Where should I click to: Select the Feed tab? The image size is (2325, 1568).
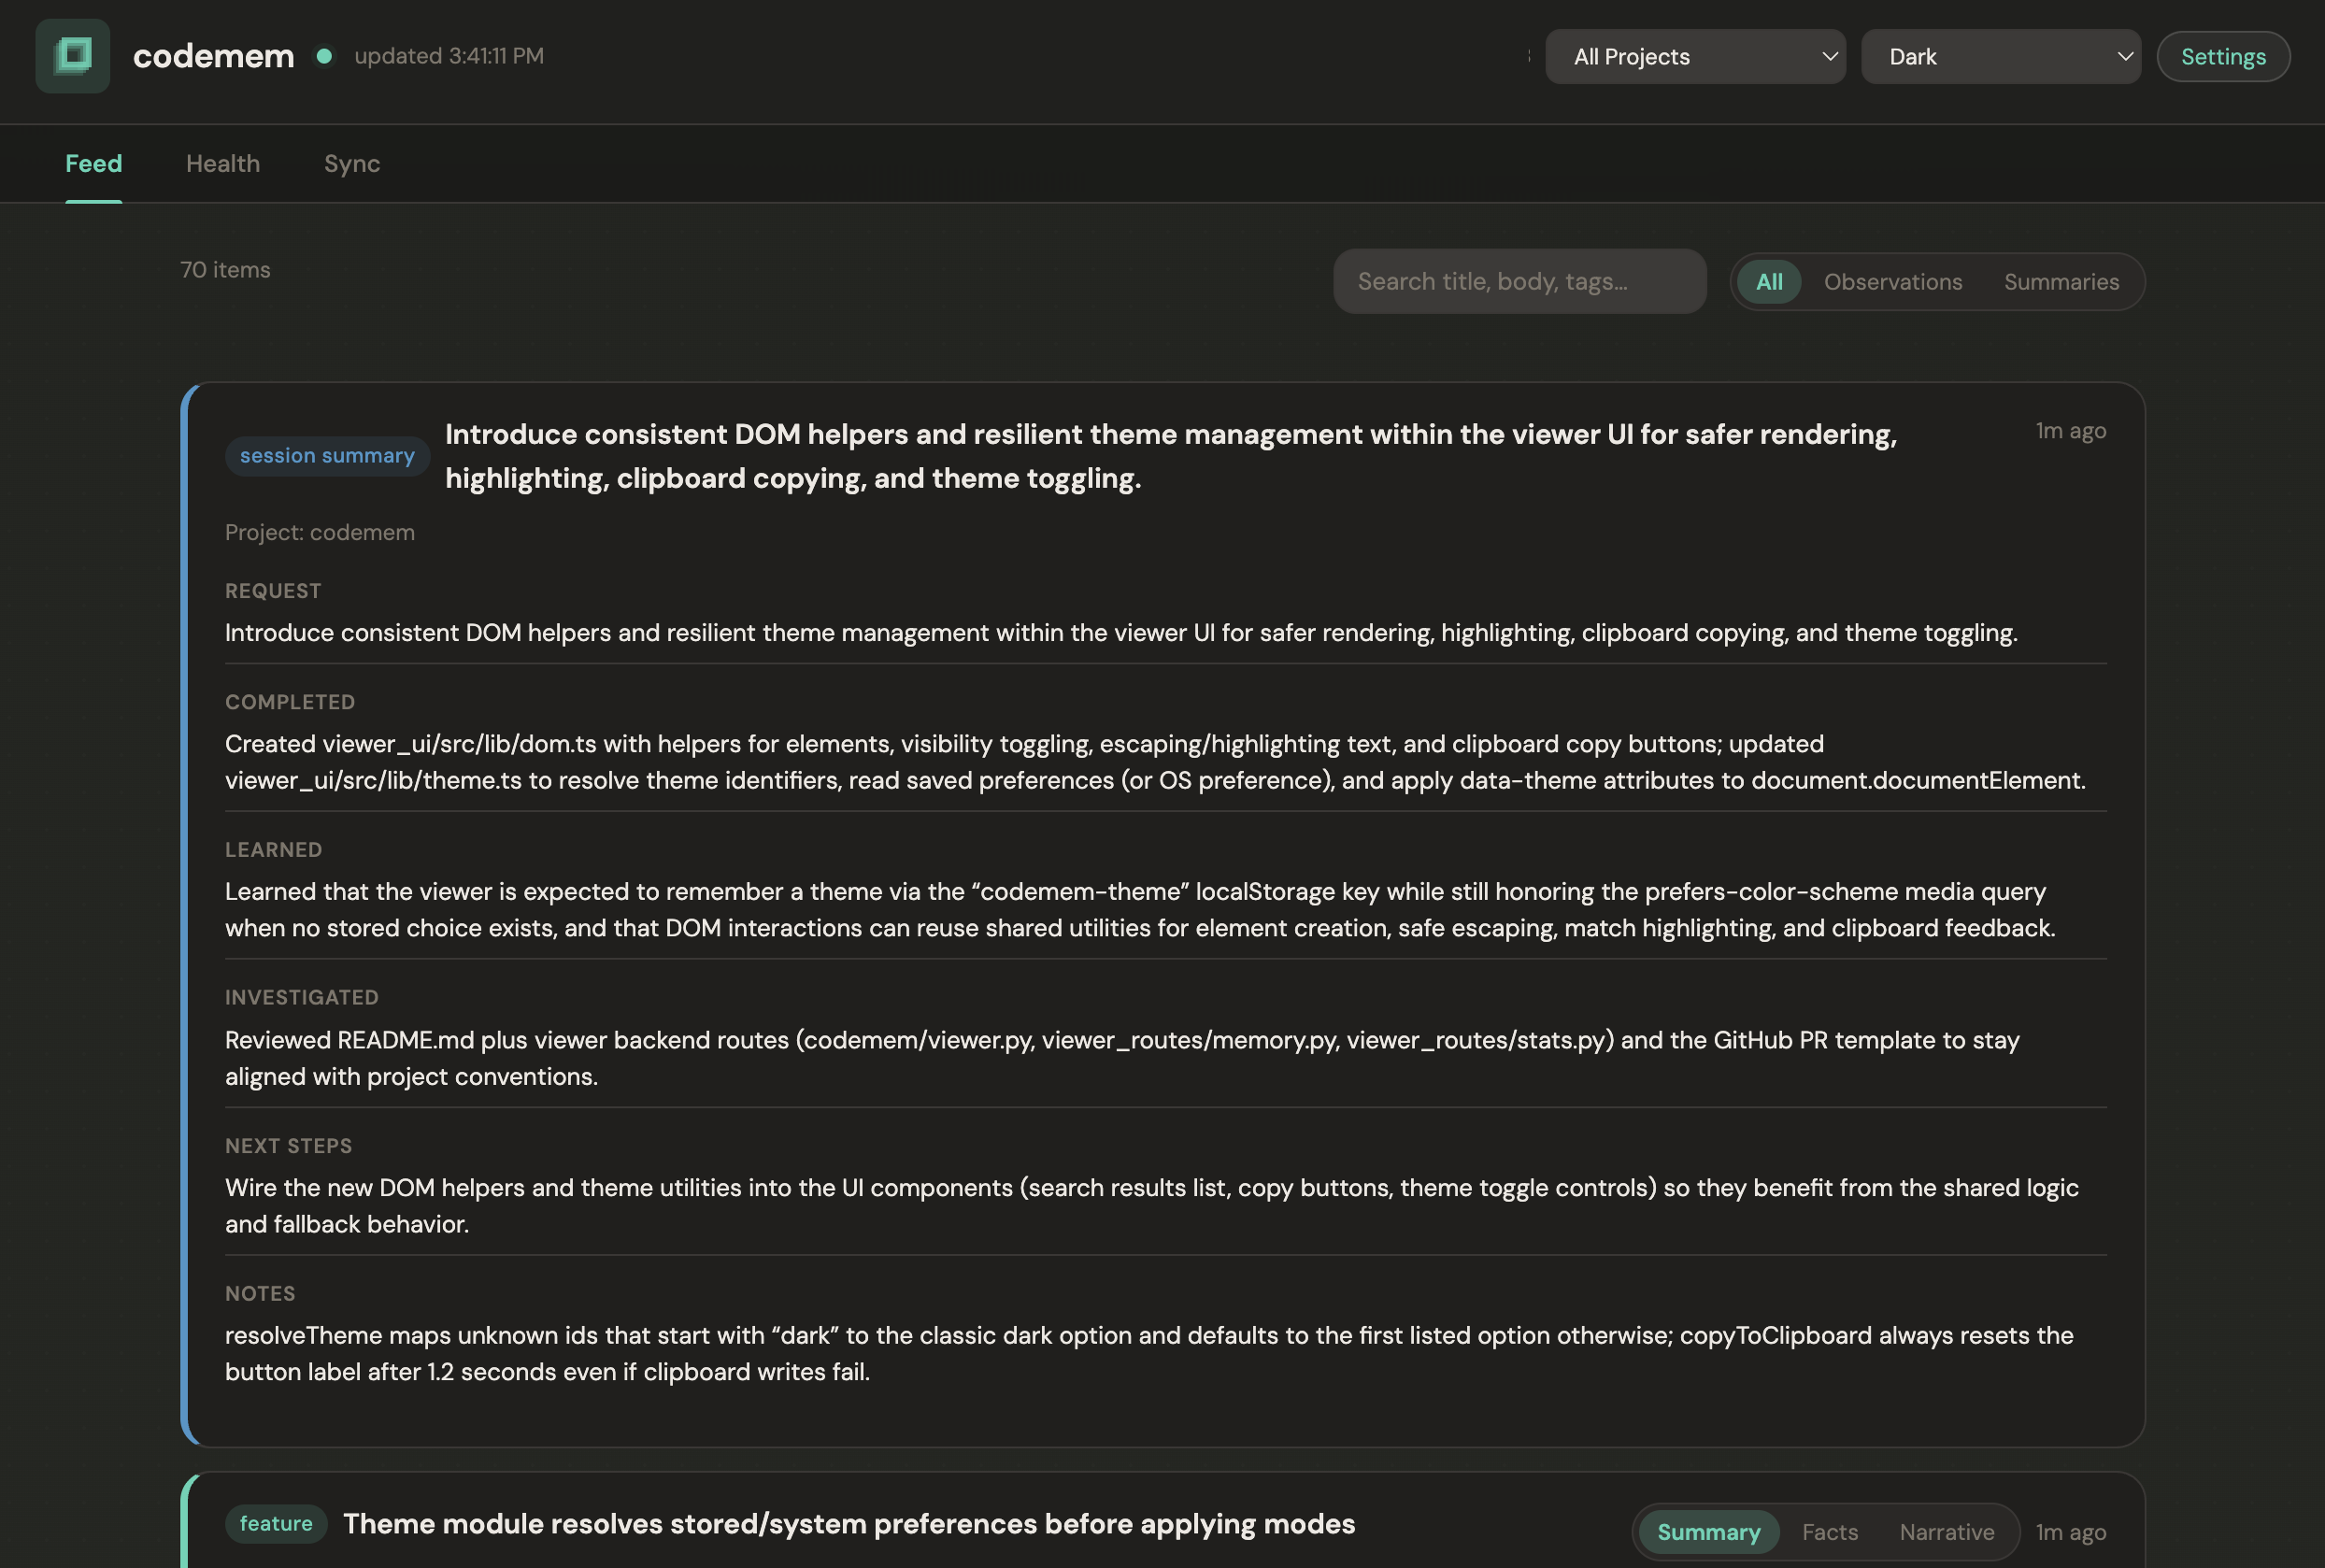tap(93, 163)
